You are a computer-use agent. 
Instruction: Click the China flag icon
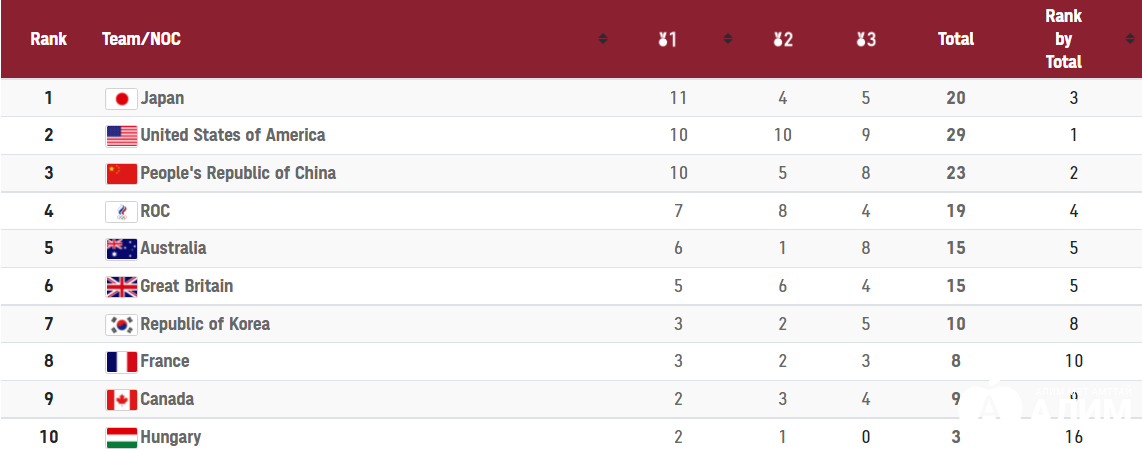tap(122, 174)
